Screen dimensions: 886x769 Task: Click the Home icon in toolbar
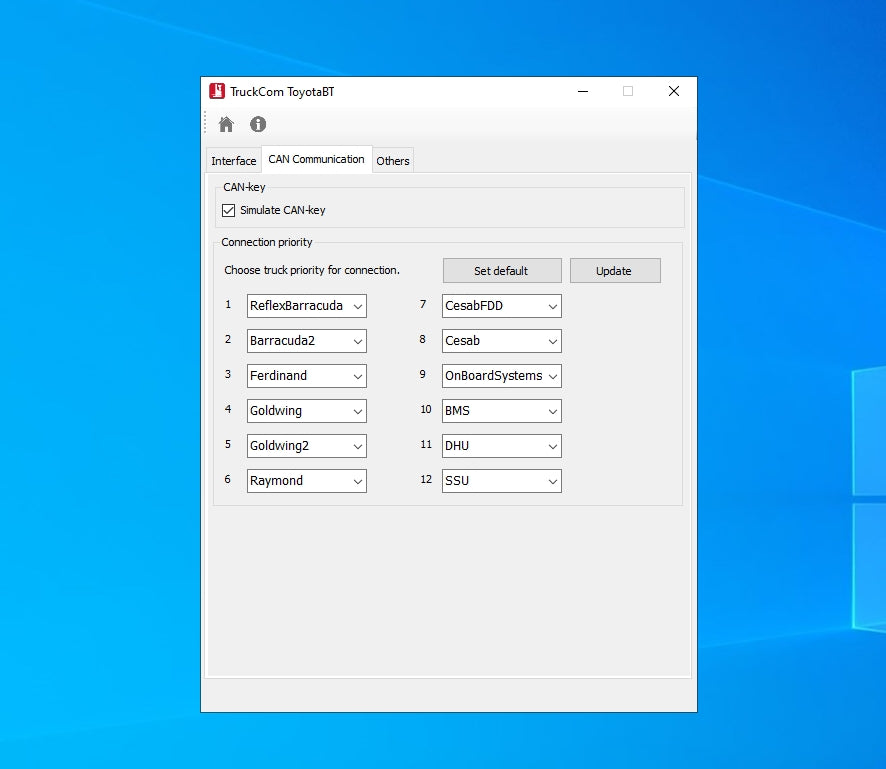pyautogui.click(x=227, y=124)
